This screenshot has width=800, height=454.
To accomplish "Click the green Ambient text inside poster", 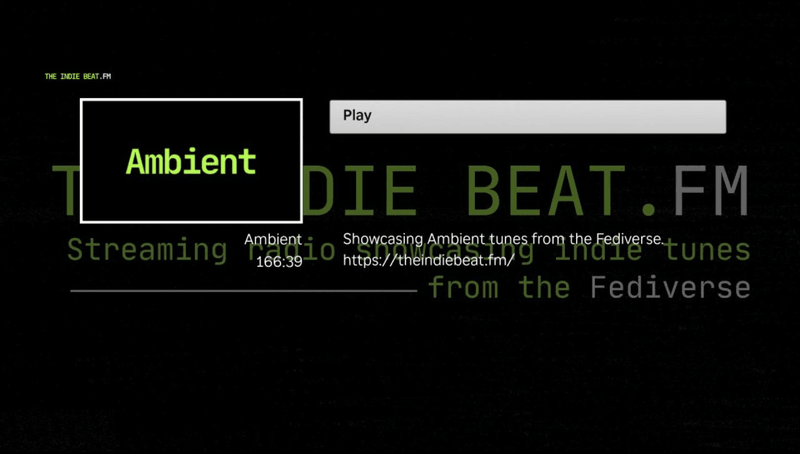I will [x=191, y=162].
